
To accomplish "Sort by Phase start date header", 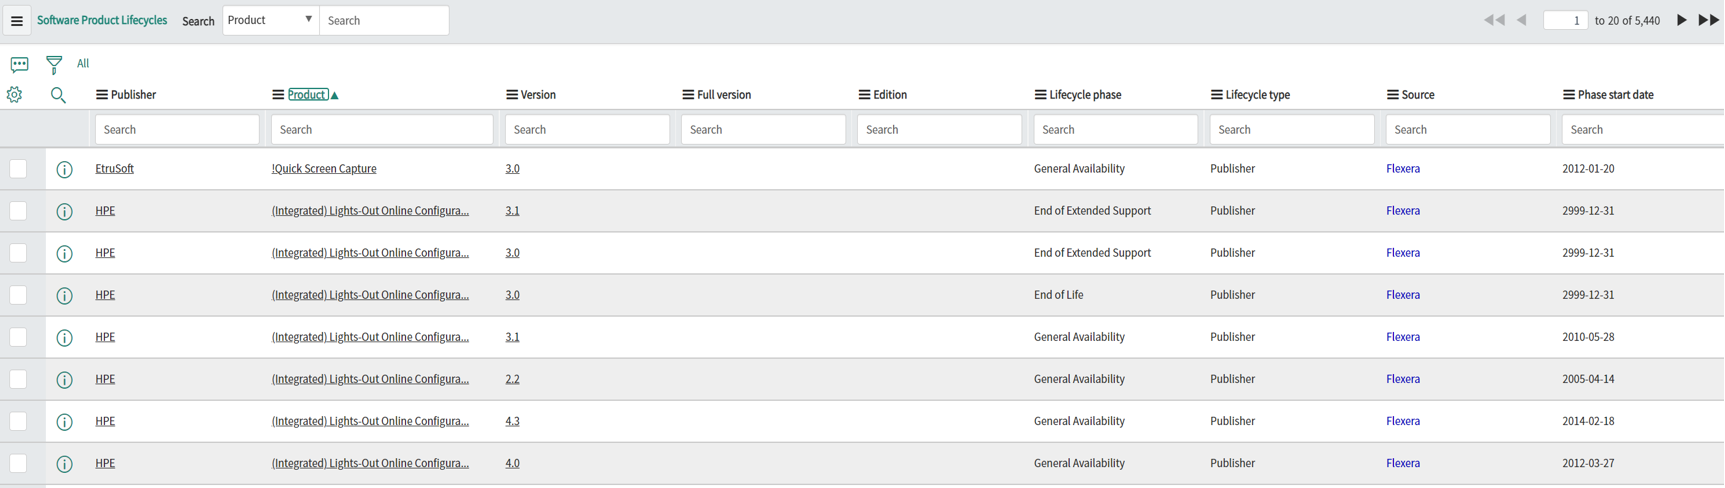I will click(1615, 95).
